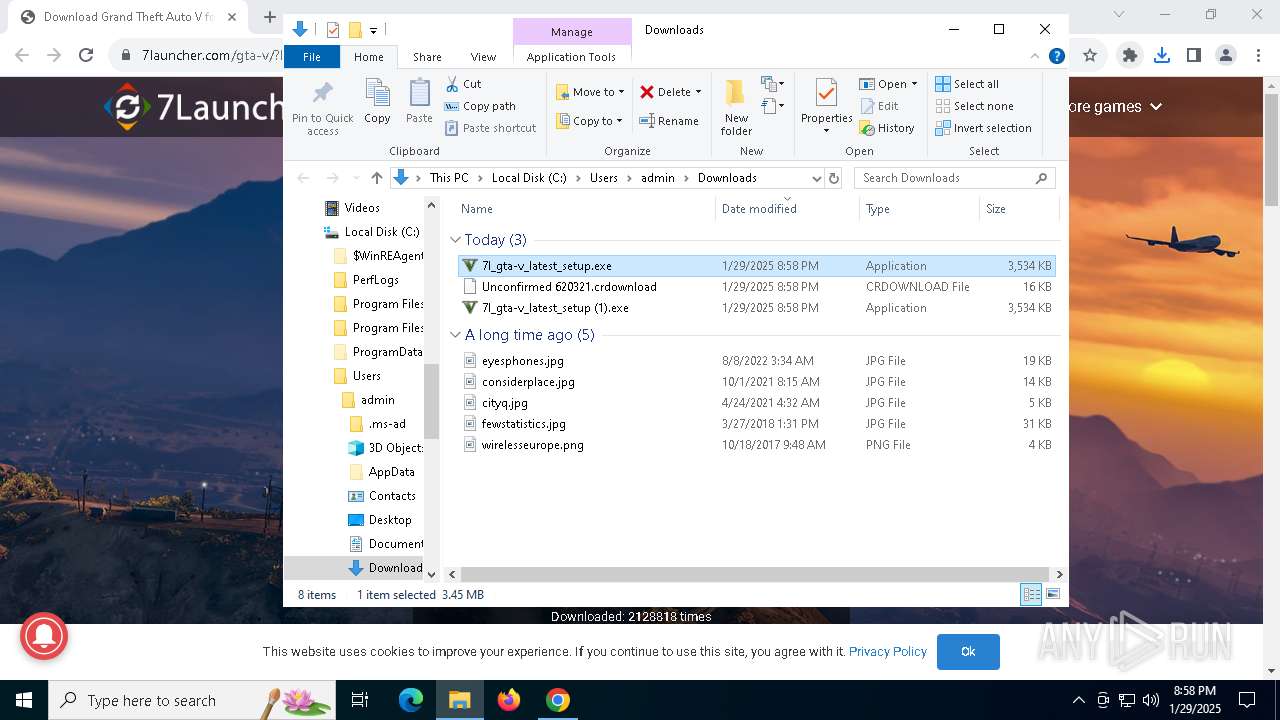Screen dimensions: 1280x720
Task: Select 7l_gta-v_latest_setup (1).exe file
Action: 756,308
